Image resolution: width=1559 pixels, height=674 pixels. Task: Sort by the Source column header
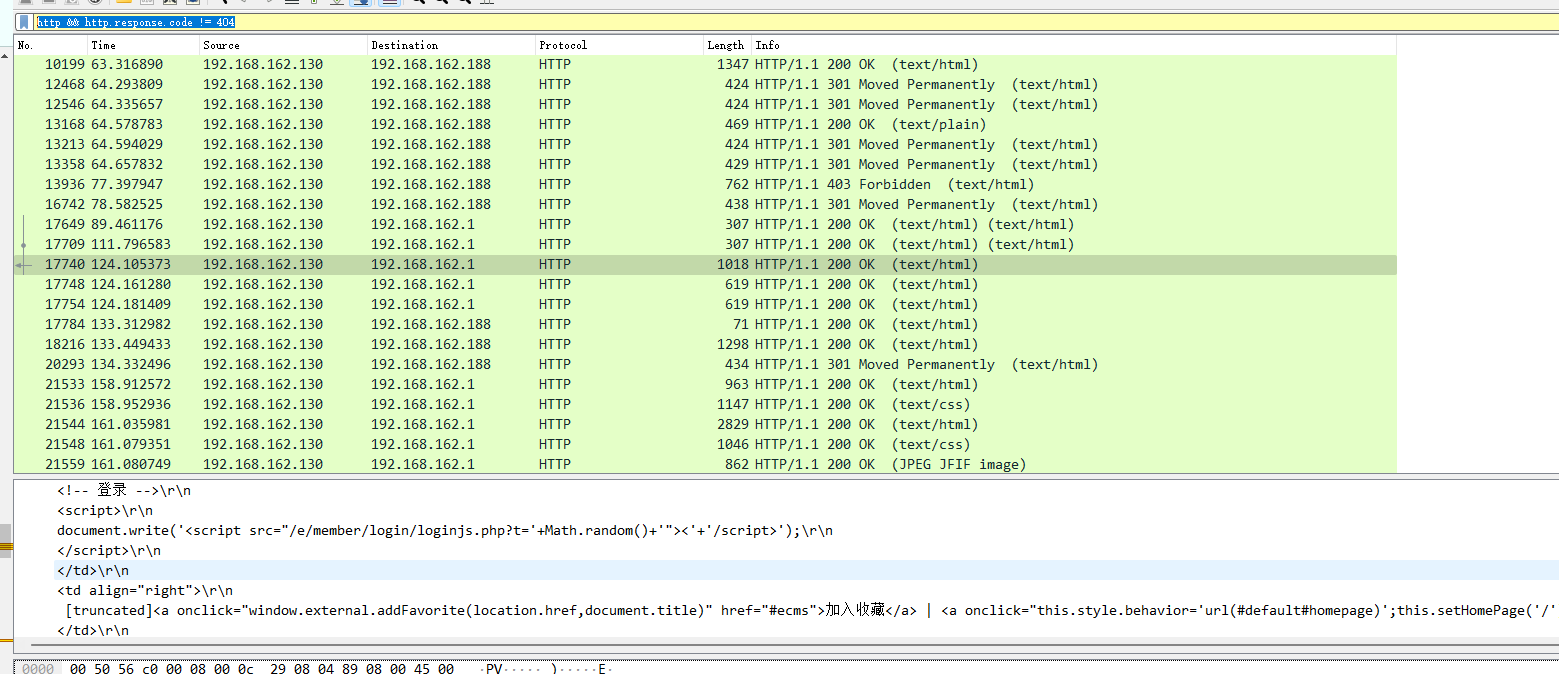click(x=283, y=45)
